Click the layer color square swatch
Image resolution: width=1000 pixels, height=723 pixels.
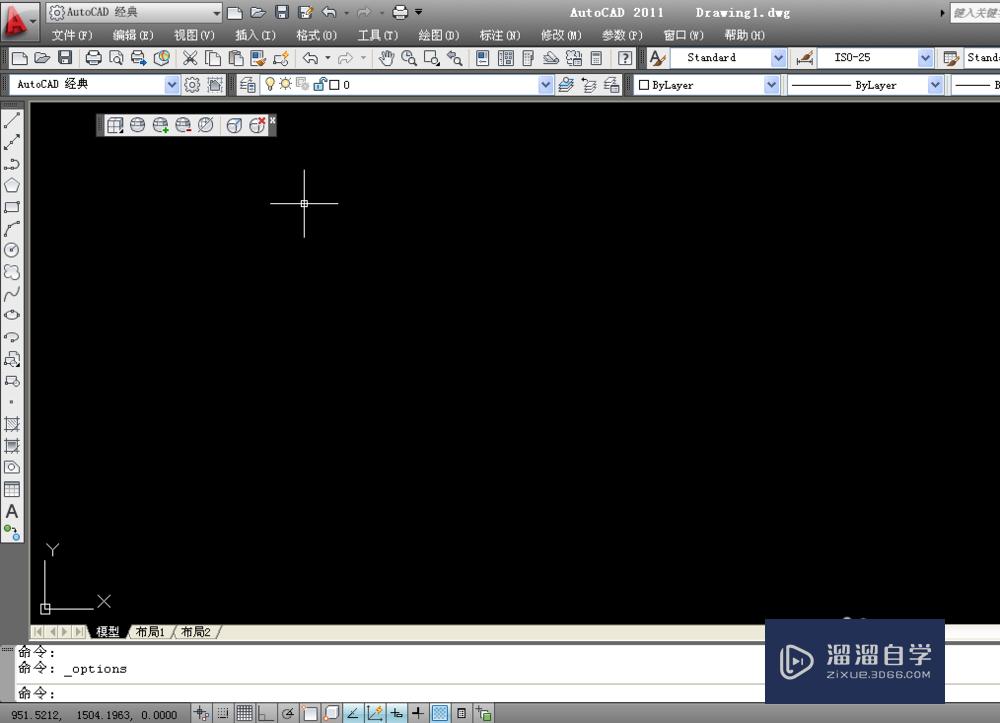pyautogui.click(x=334, y=85)
